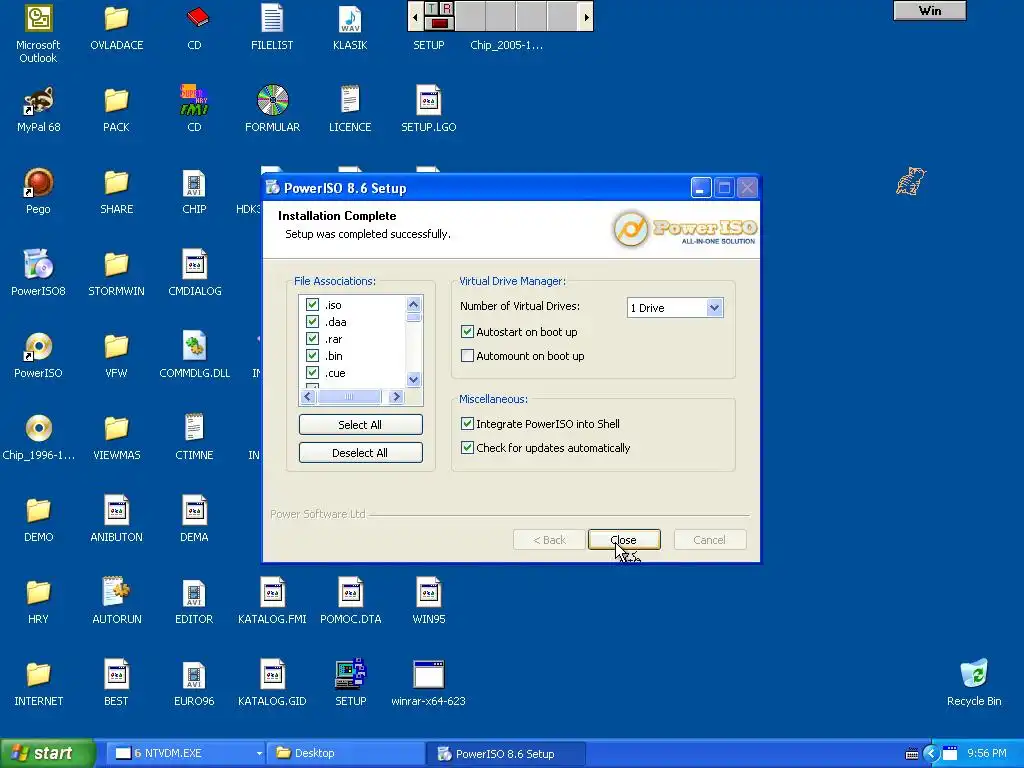Toggle Check for updates automatically
This screenshot has height=768, width=1024.
click(x=467, y=448)
